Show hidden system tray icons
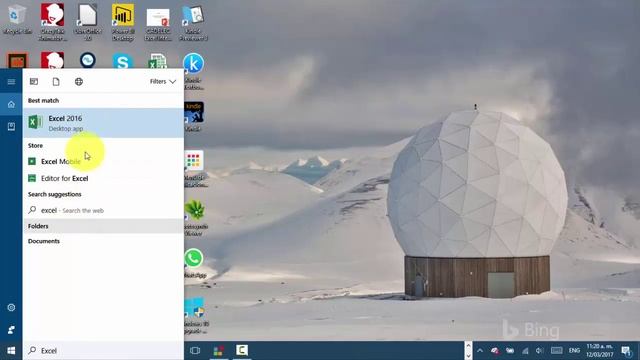This screenshot has width=640, height=360. (480, 351)
